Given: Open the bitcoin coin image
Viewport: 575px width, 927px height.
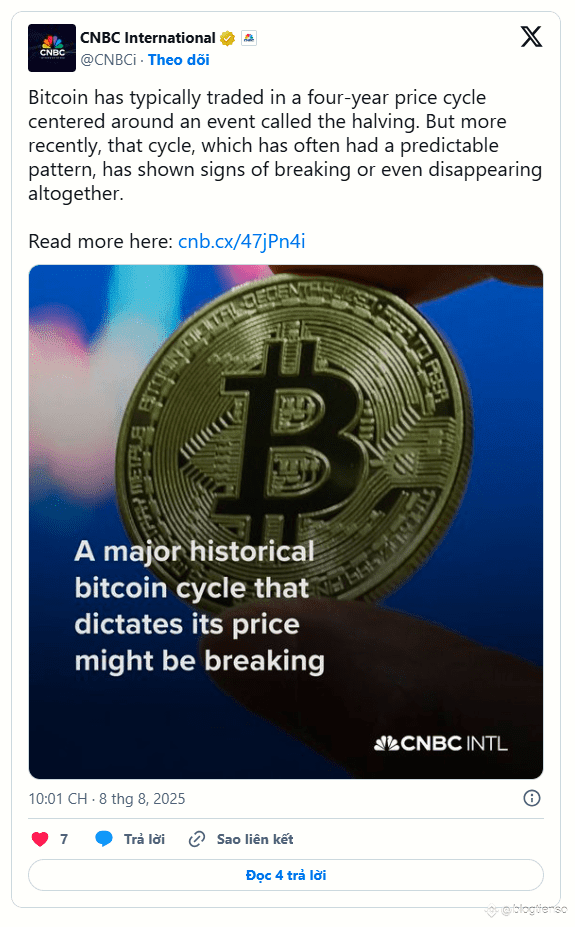Looking at the screenshot, I should pos(286,522).
